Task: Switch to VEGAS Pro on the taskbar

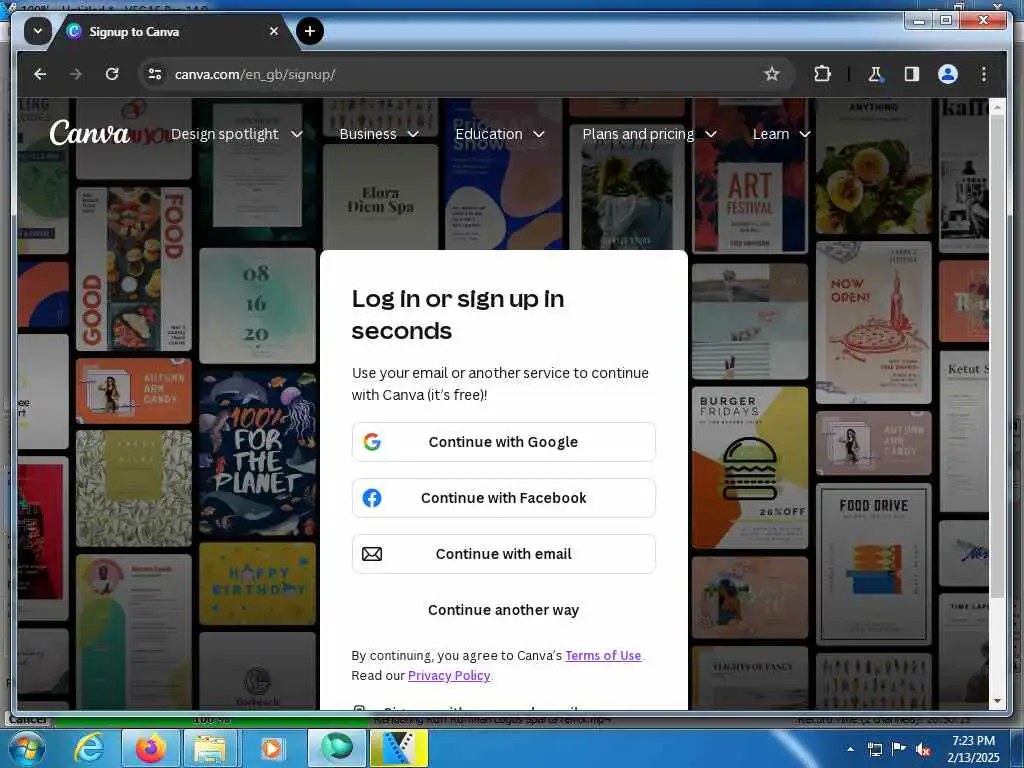Action: (x=399, y=749)
